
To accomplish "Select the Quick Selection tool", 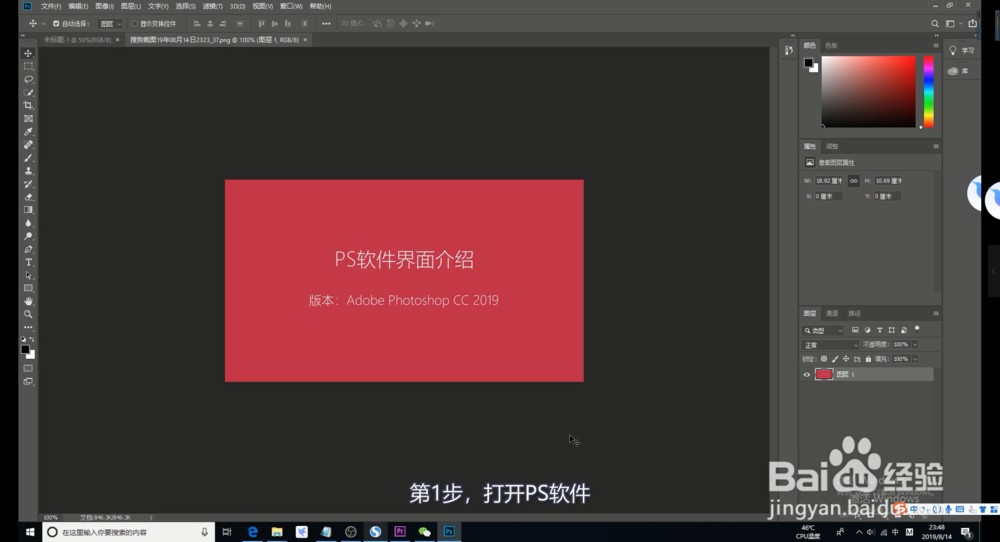I will 28,92.
